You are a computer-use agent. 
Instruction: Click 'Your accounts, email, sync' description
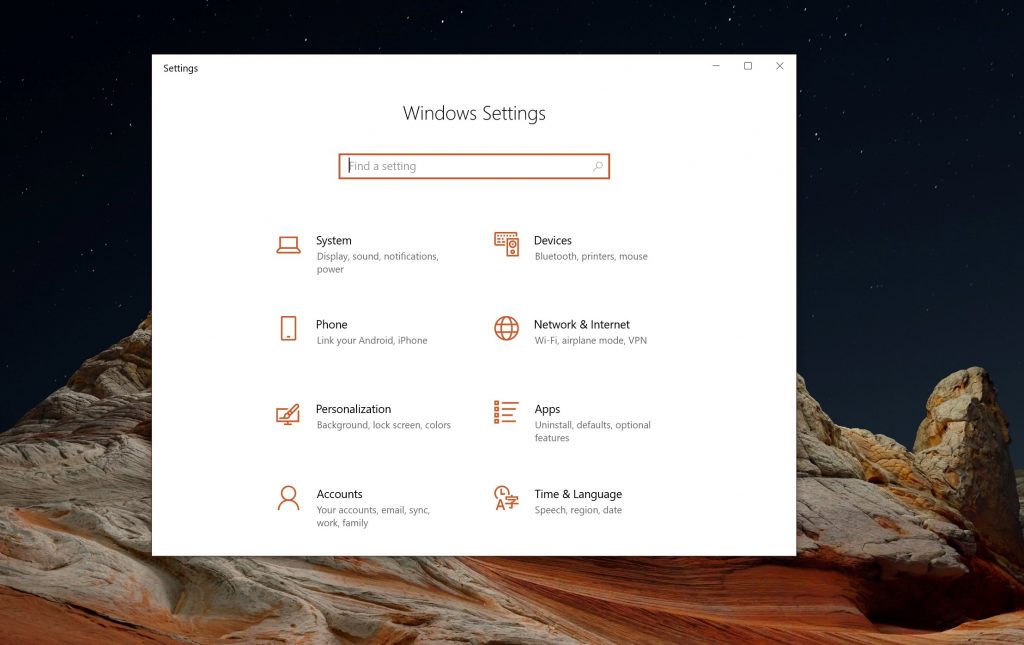(x=373, y=516)
